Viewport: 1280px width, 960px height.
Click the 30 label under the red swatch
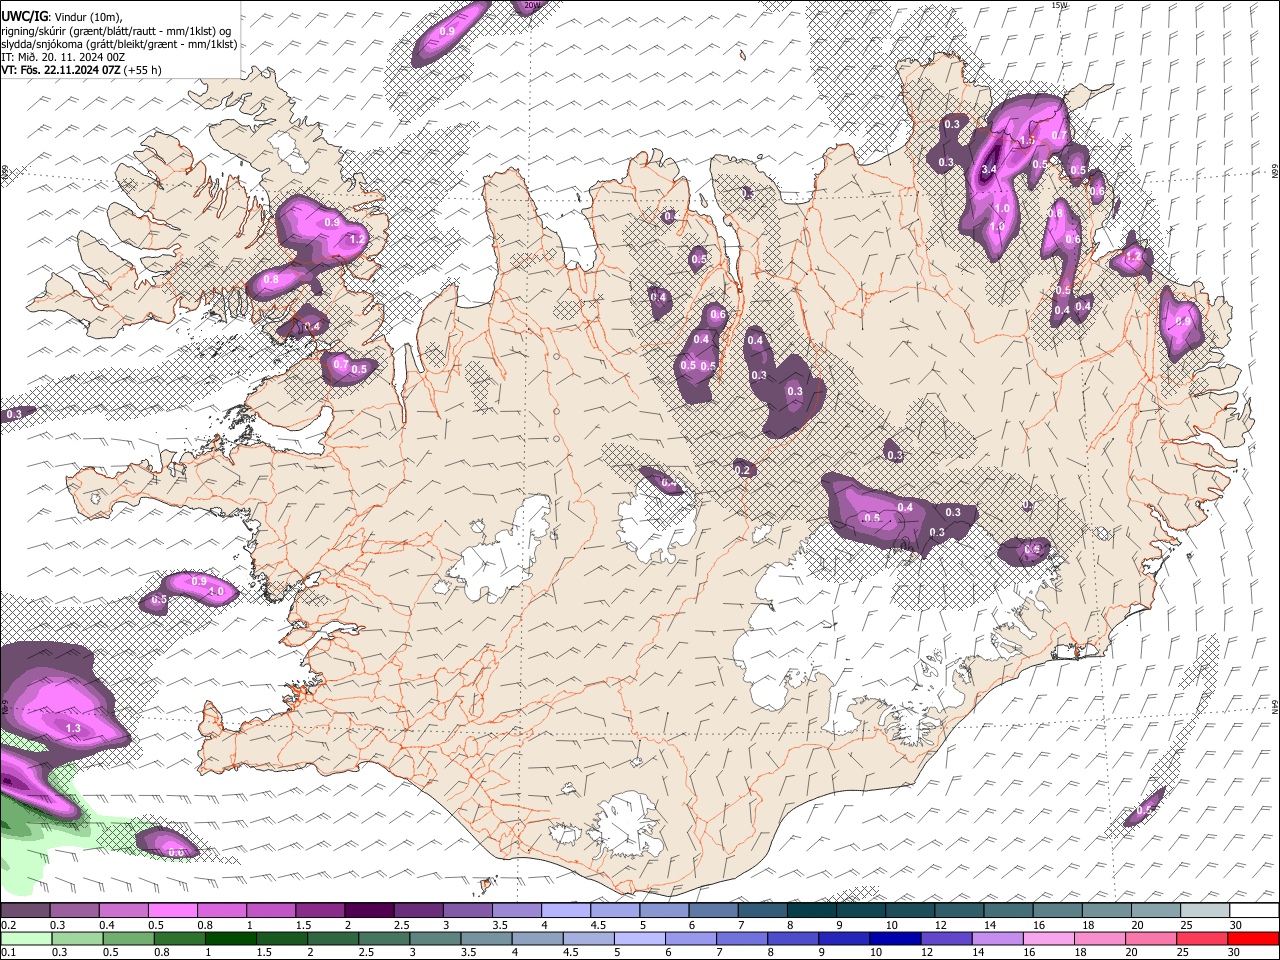pos(1235,953)
